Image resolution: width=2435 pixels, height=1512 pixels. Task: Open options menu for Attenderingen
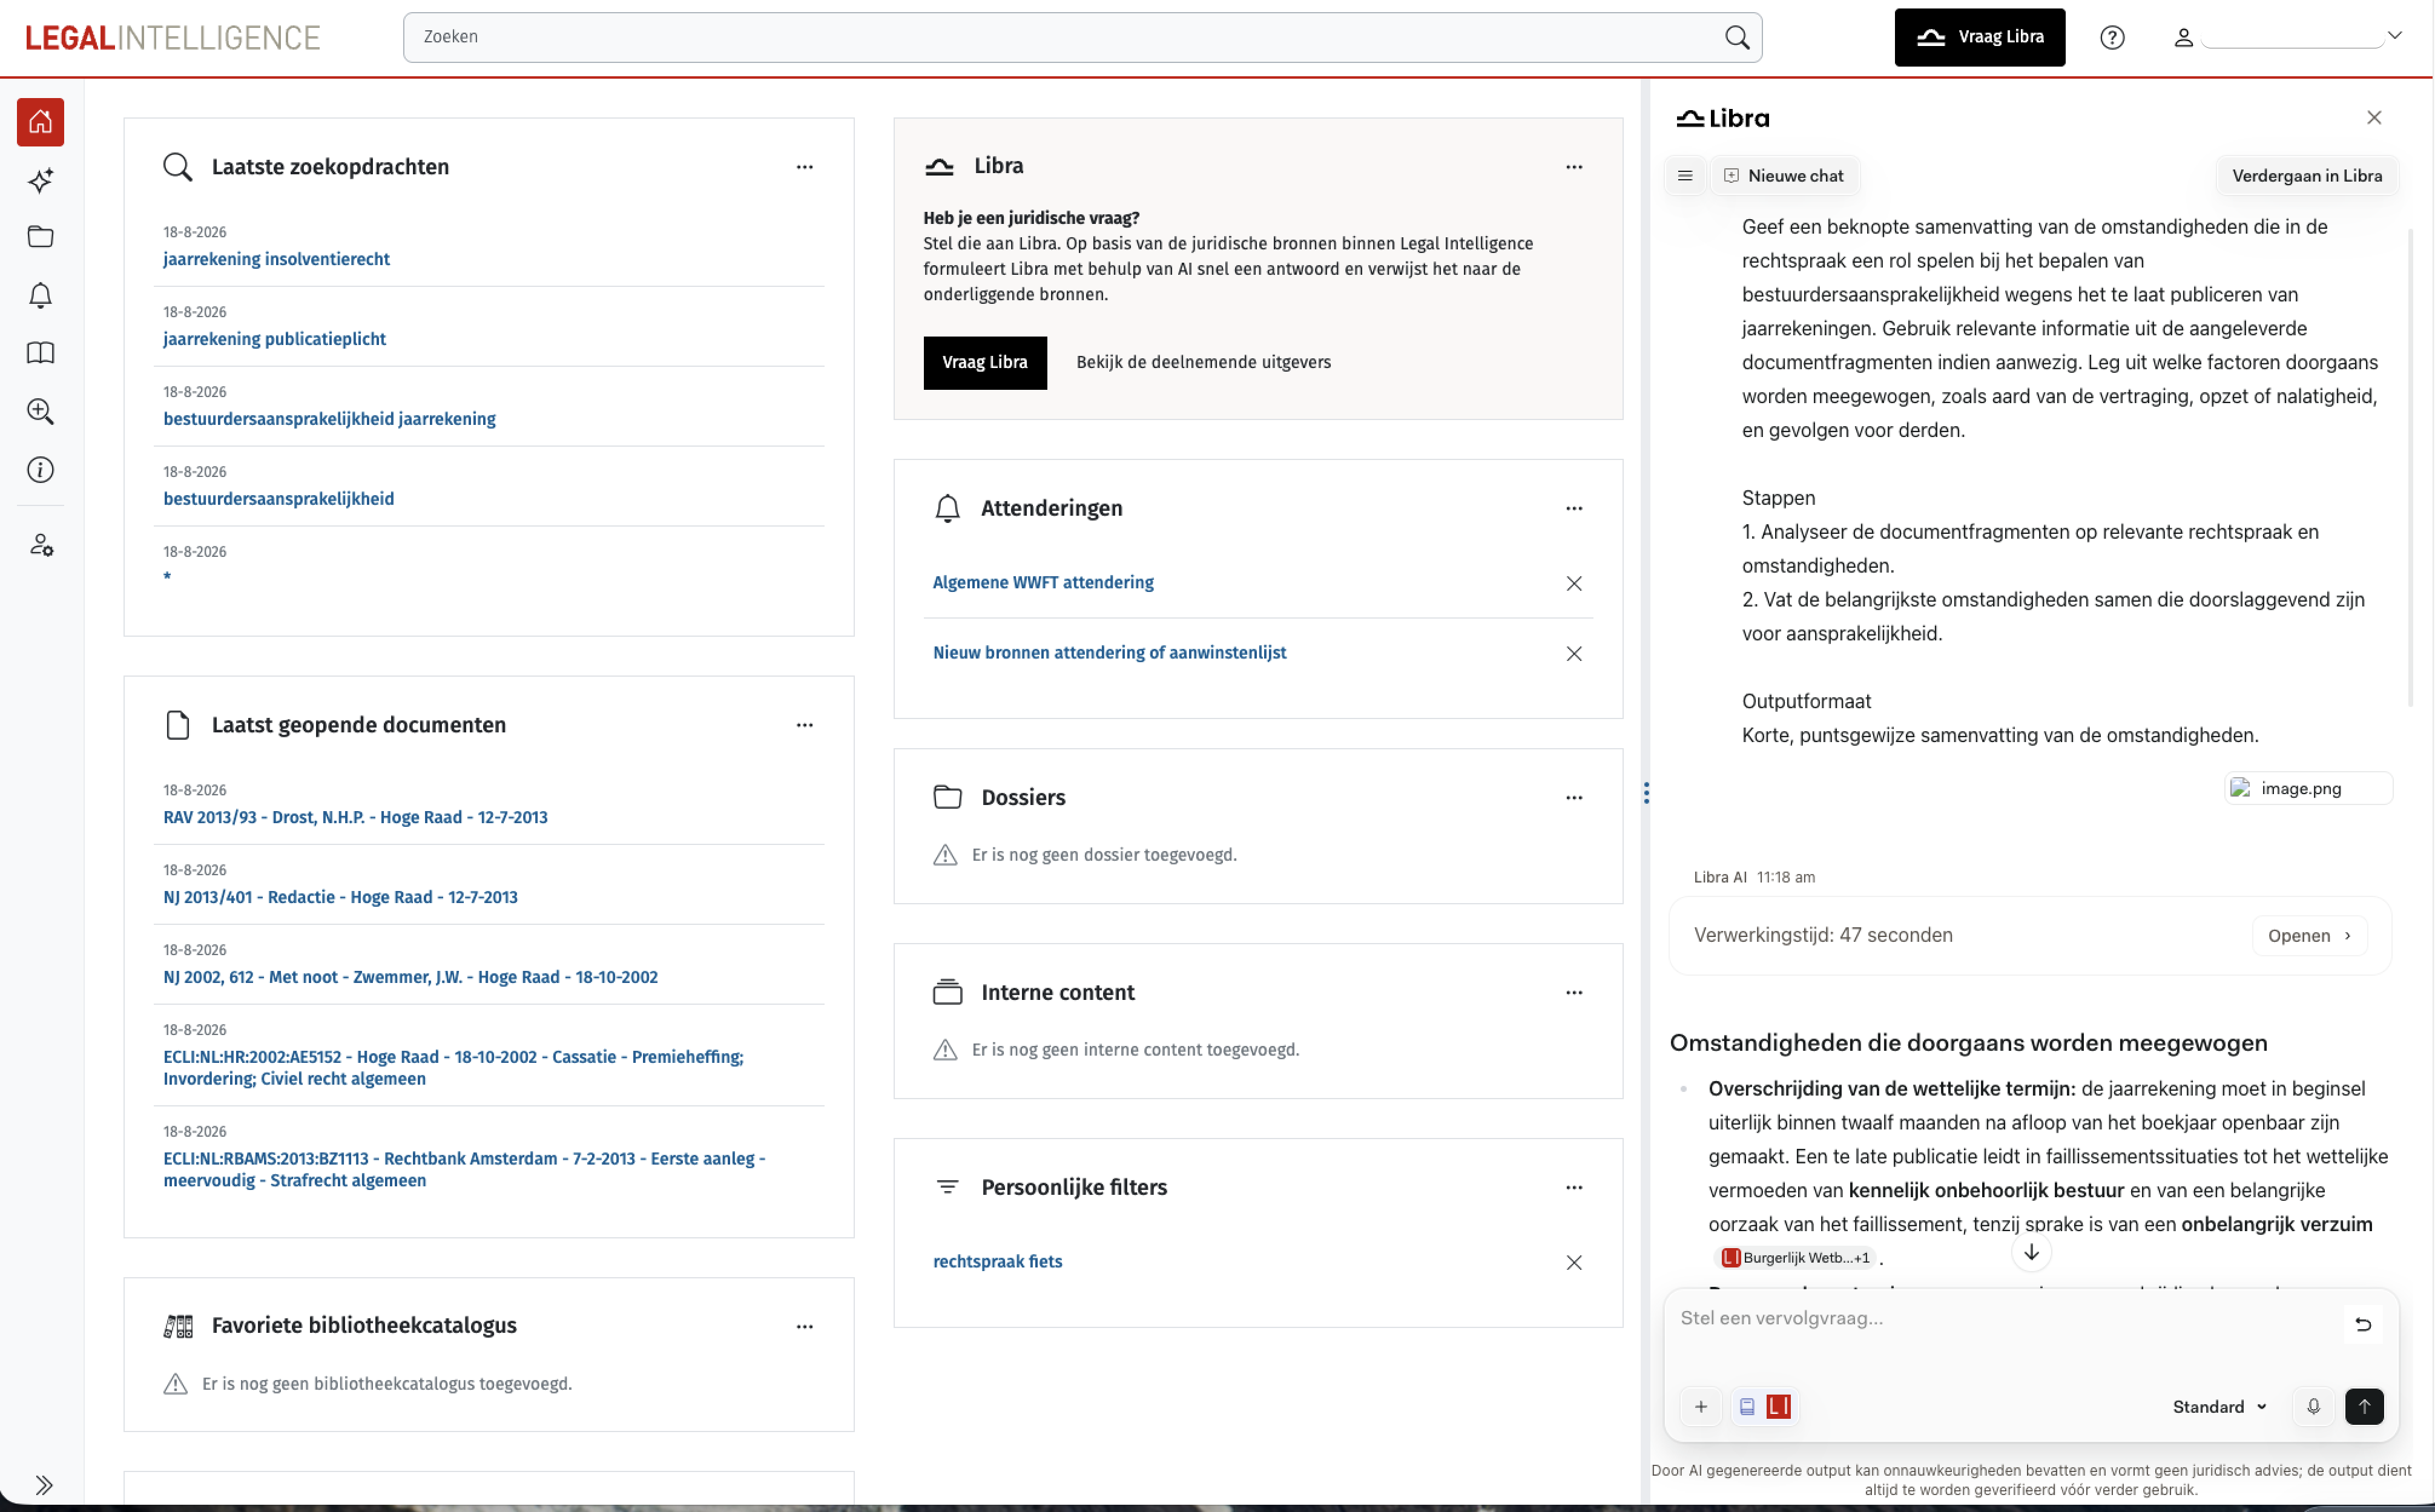[x=1573, y=508]
